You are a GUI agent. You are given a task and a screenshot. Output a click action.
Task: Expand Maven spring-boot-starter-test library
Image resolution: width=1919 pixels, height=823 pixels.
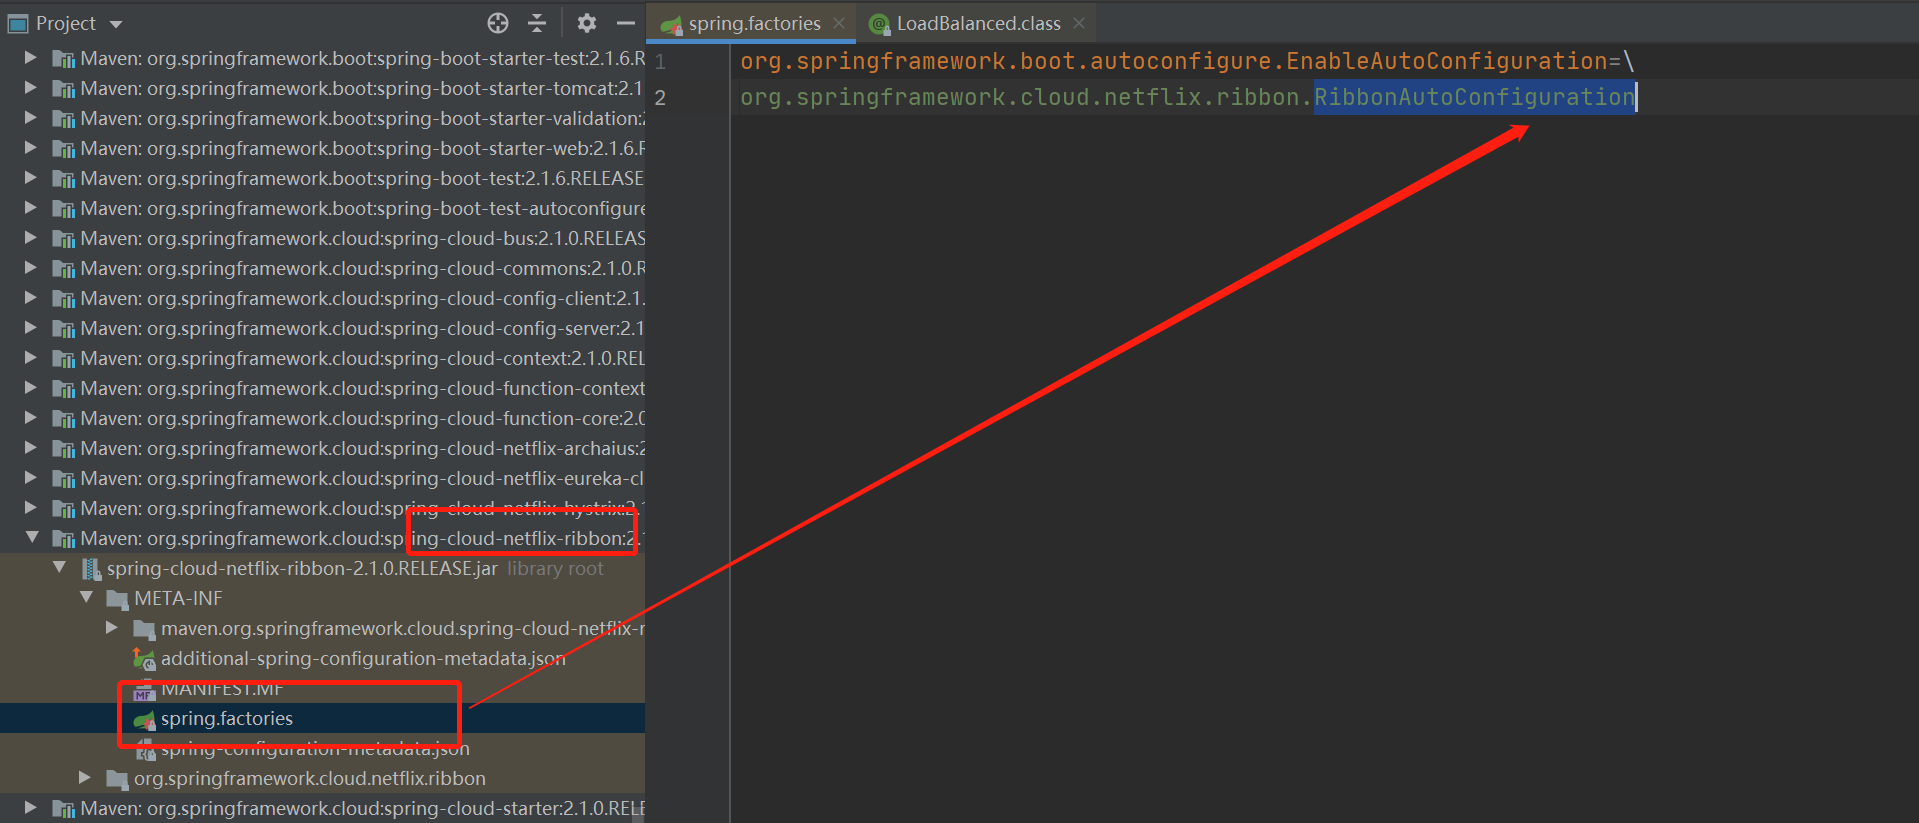pos(31,58)
